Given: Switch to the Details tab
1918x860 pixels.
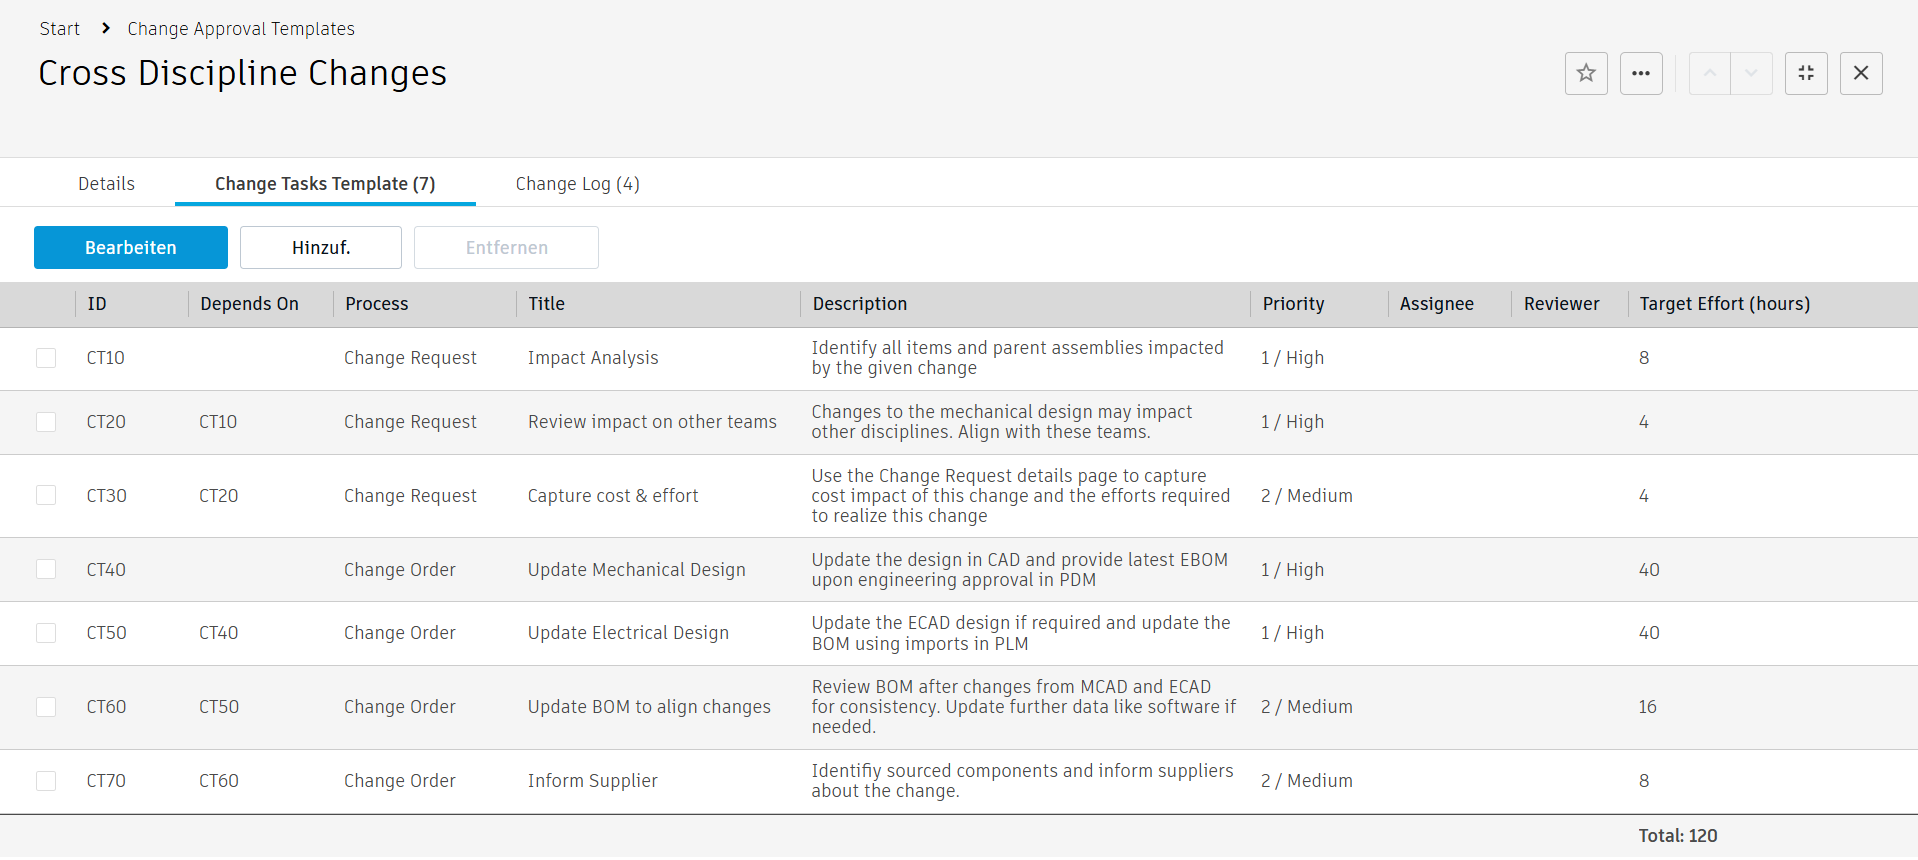Looking at the screenshot, I should (106, 184).
